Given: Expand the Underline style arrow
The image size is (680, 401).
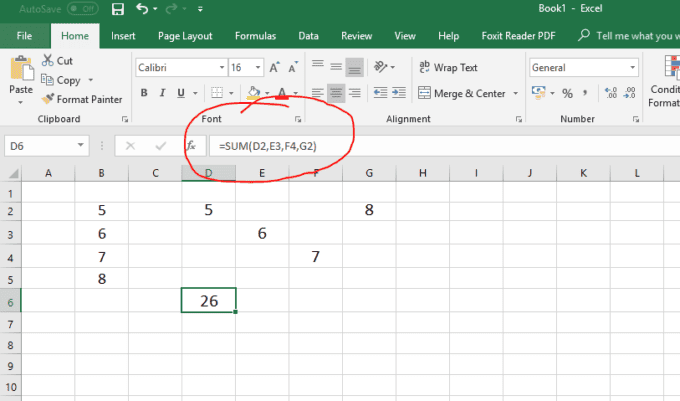Looking at the screenshot, I should point(195,93).
